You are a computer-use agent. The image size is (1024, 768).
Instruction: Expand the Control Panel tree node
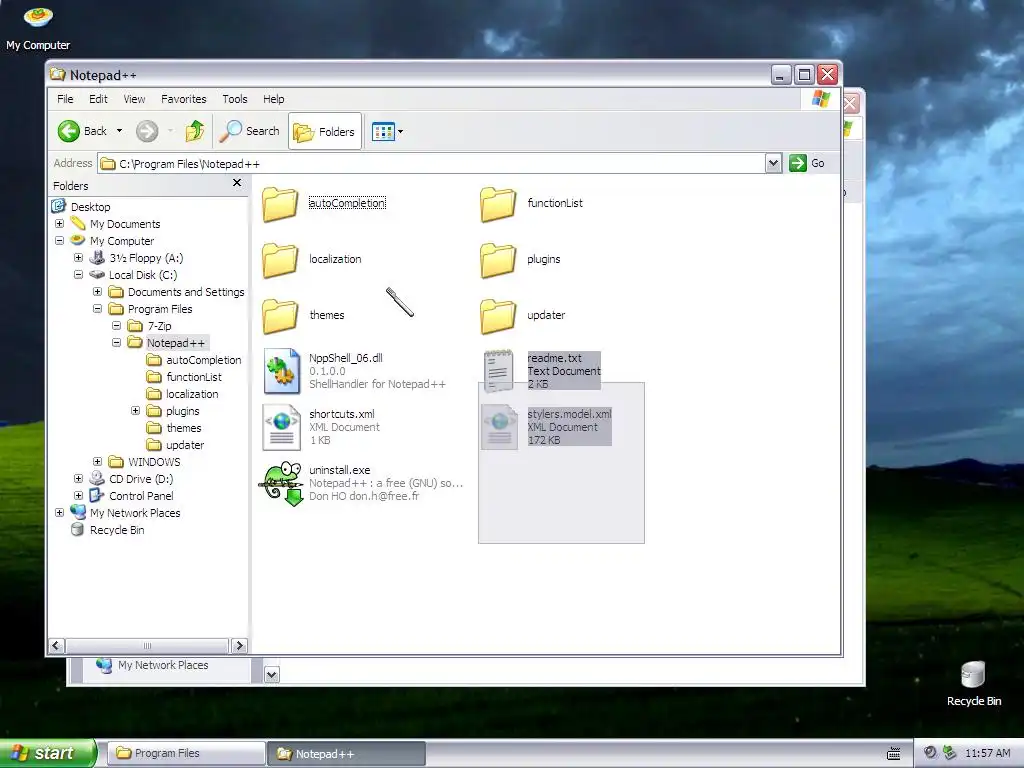point(78,495)
